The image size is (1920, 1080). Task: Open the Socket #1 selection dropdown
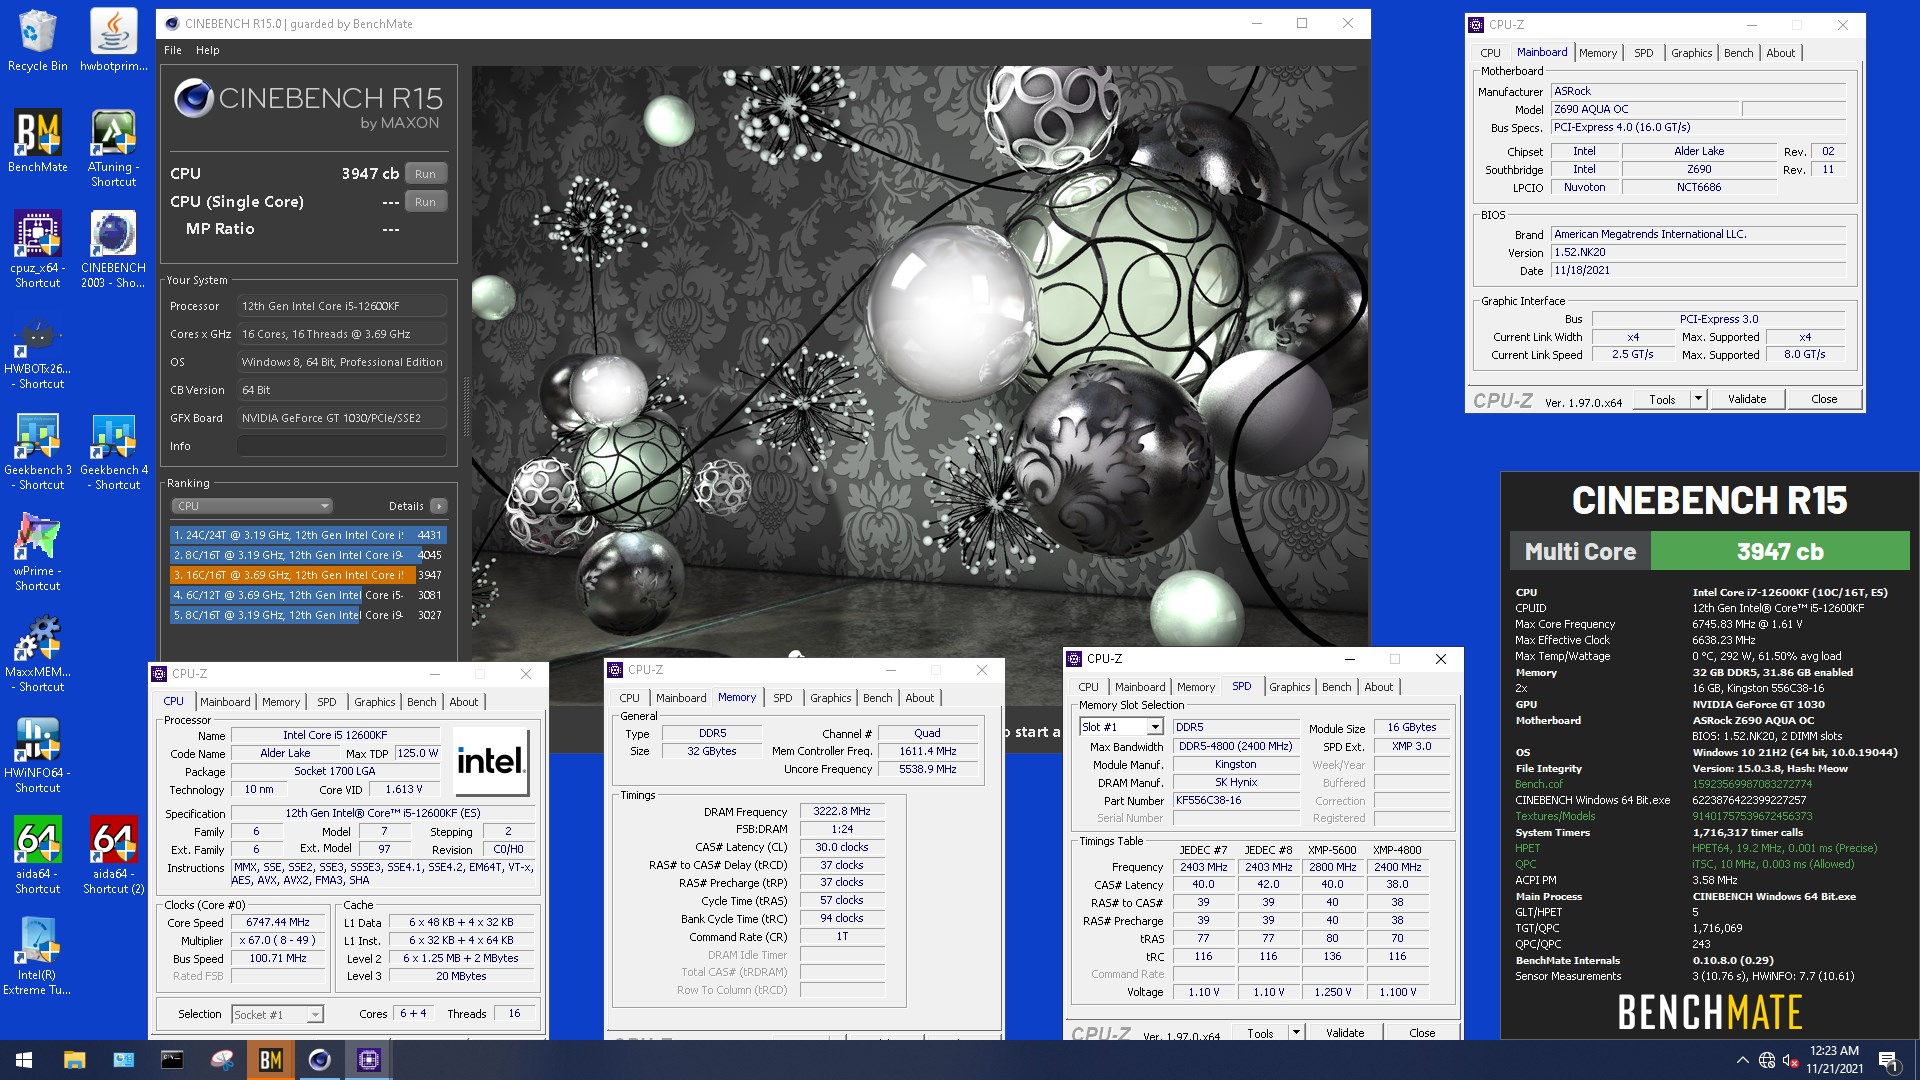(x=277, y=1014)
